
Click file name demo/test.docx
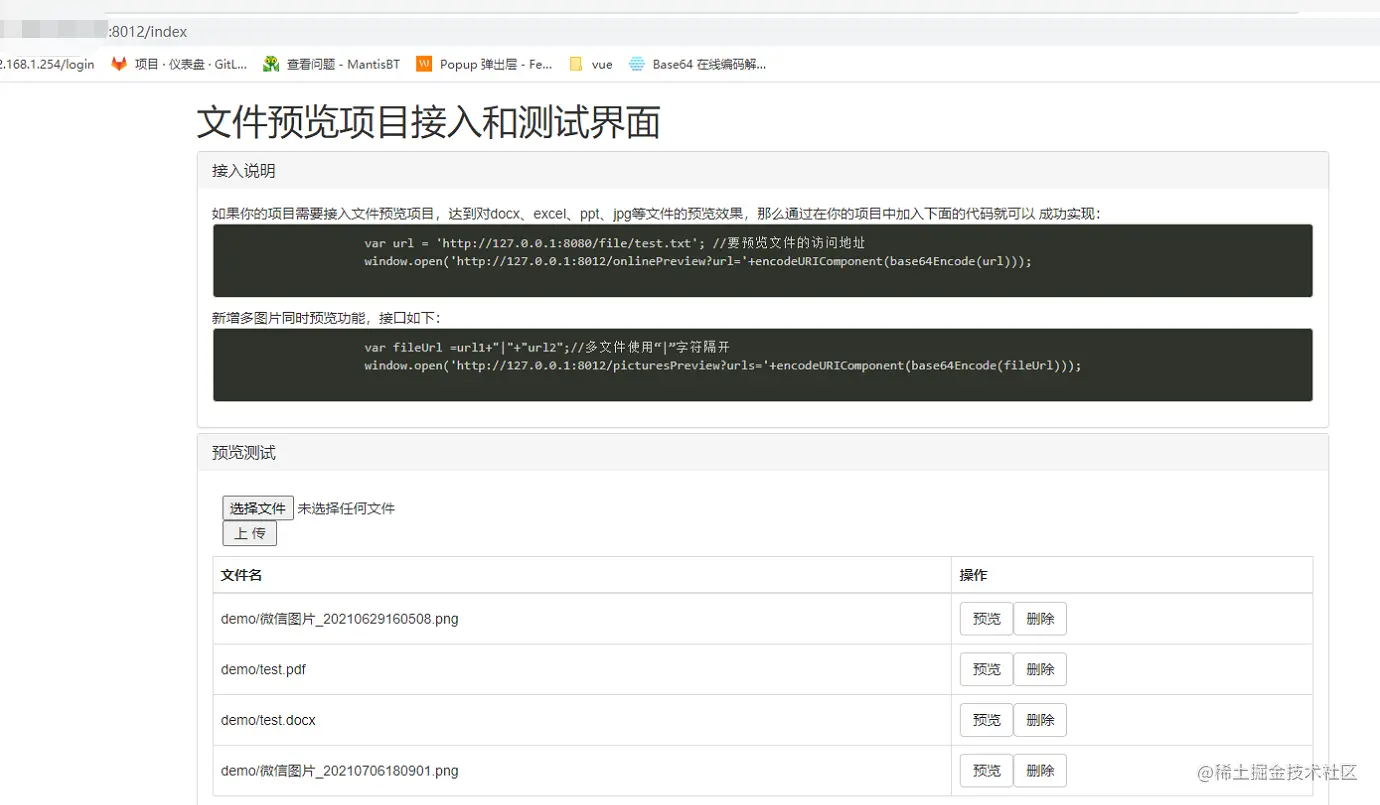[268, 720]
